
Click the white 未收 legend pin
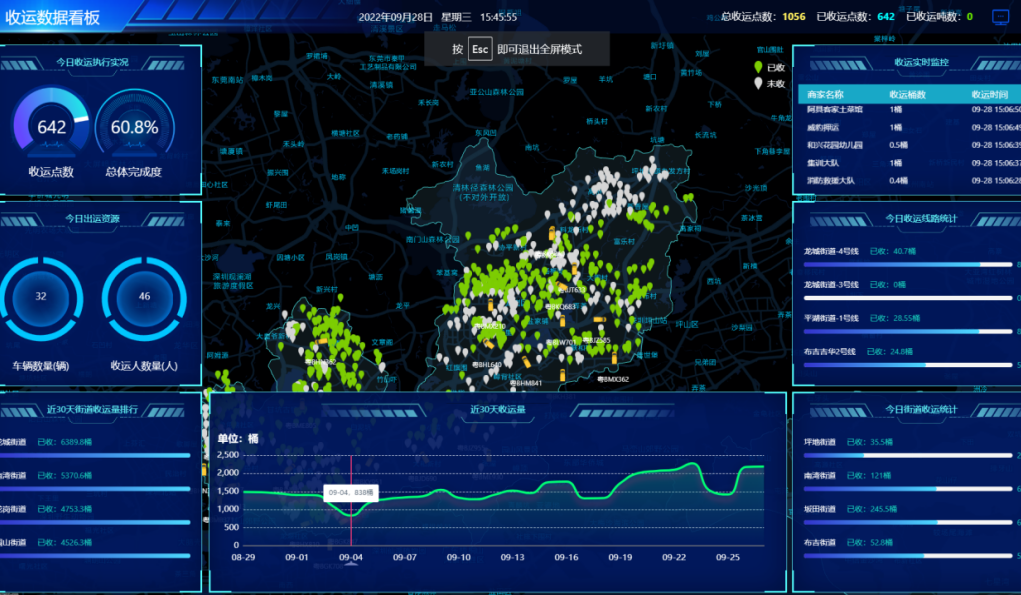pyautogui.click(x=758, y=83)
